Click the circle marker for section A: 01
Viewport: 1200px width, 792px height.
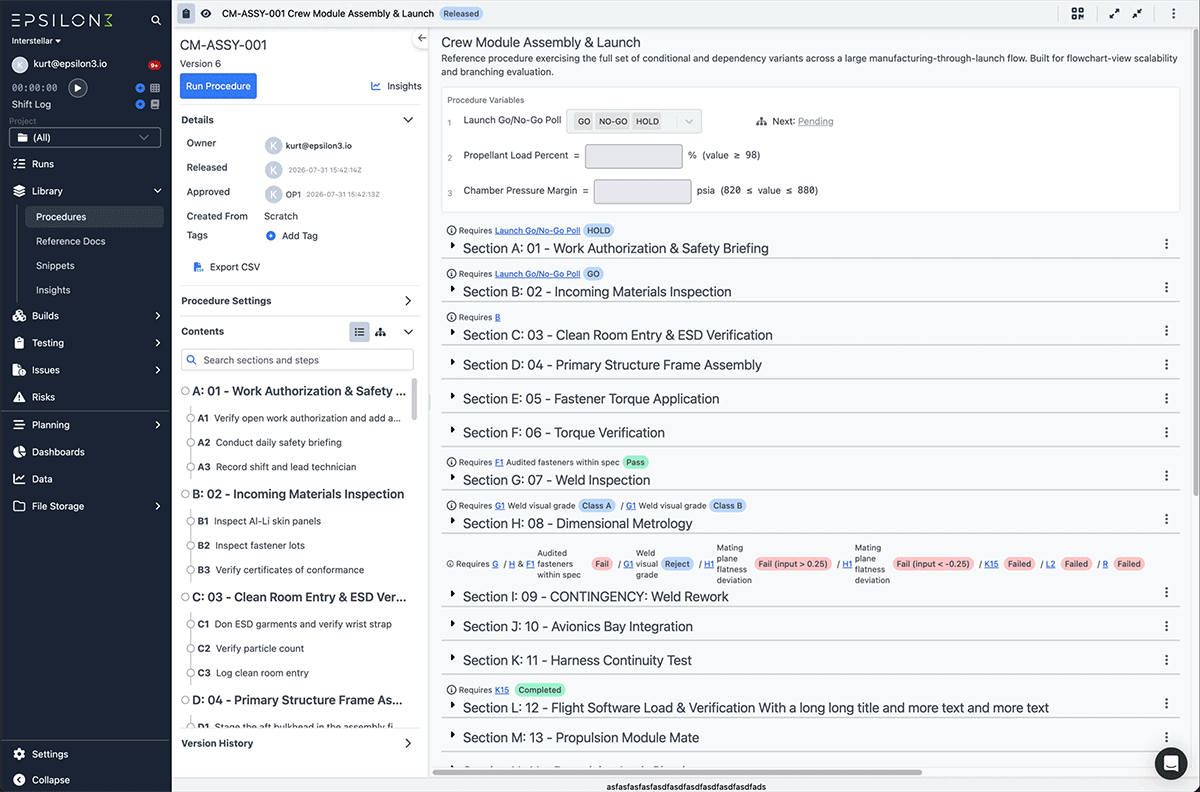click(x=186, y=391)
